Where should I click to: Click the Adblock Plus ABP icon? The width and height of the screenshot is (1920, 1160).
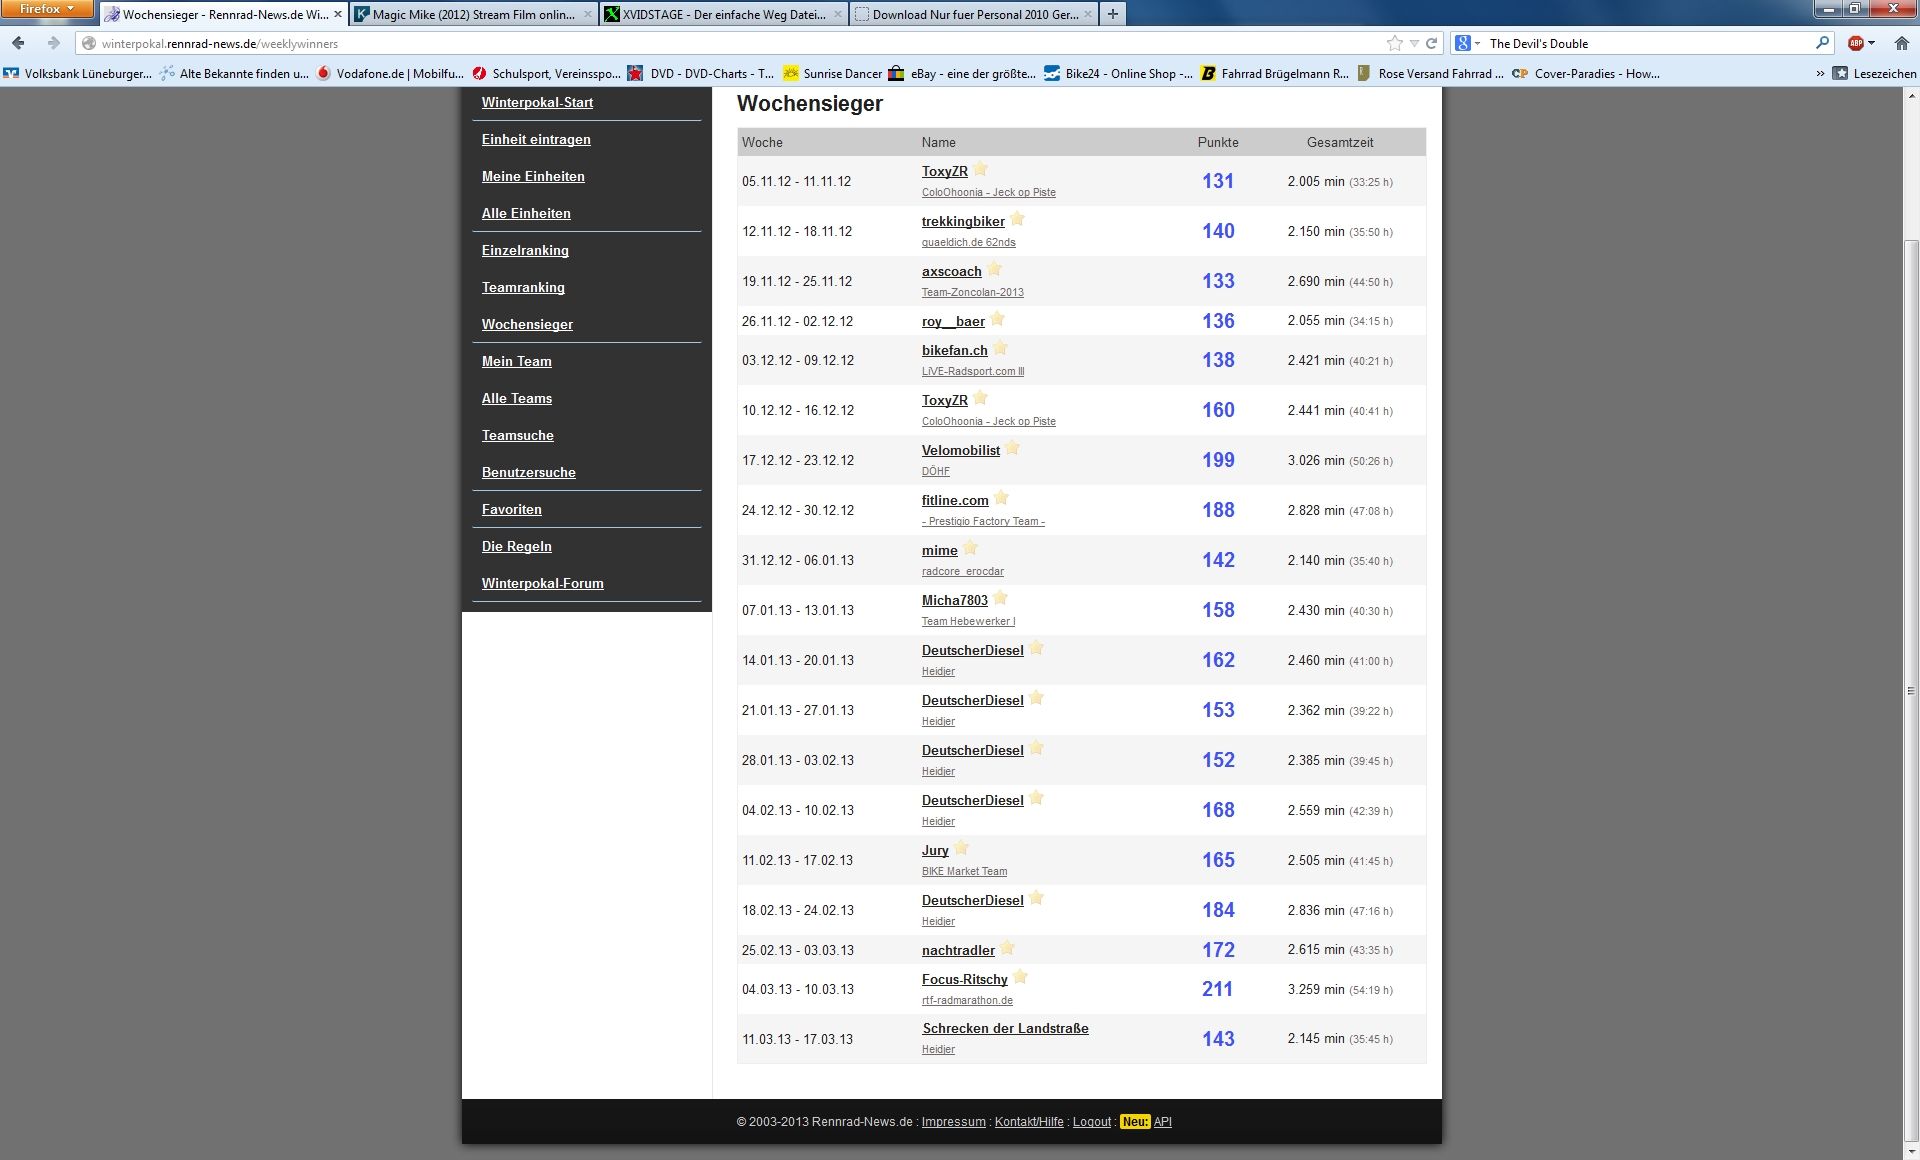[x=1856, y=43]
